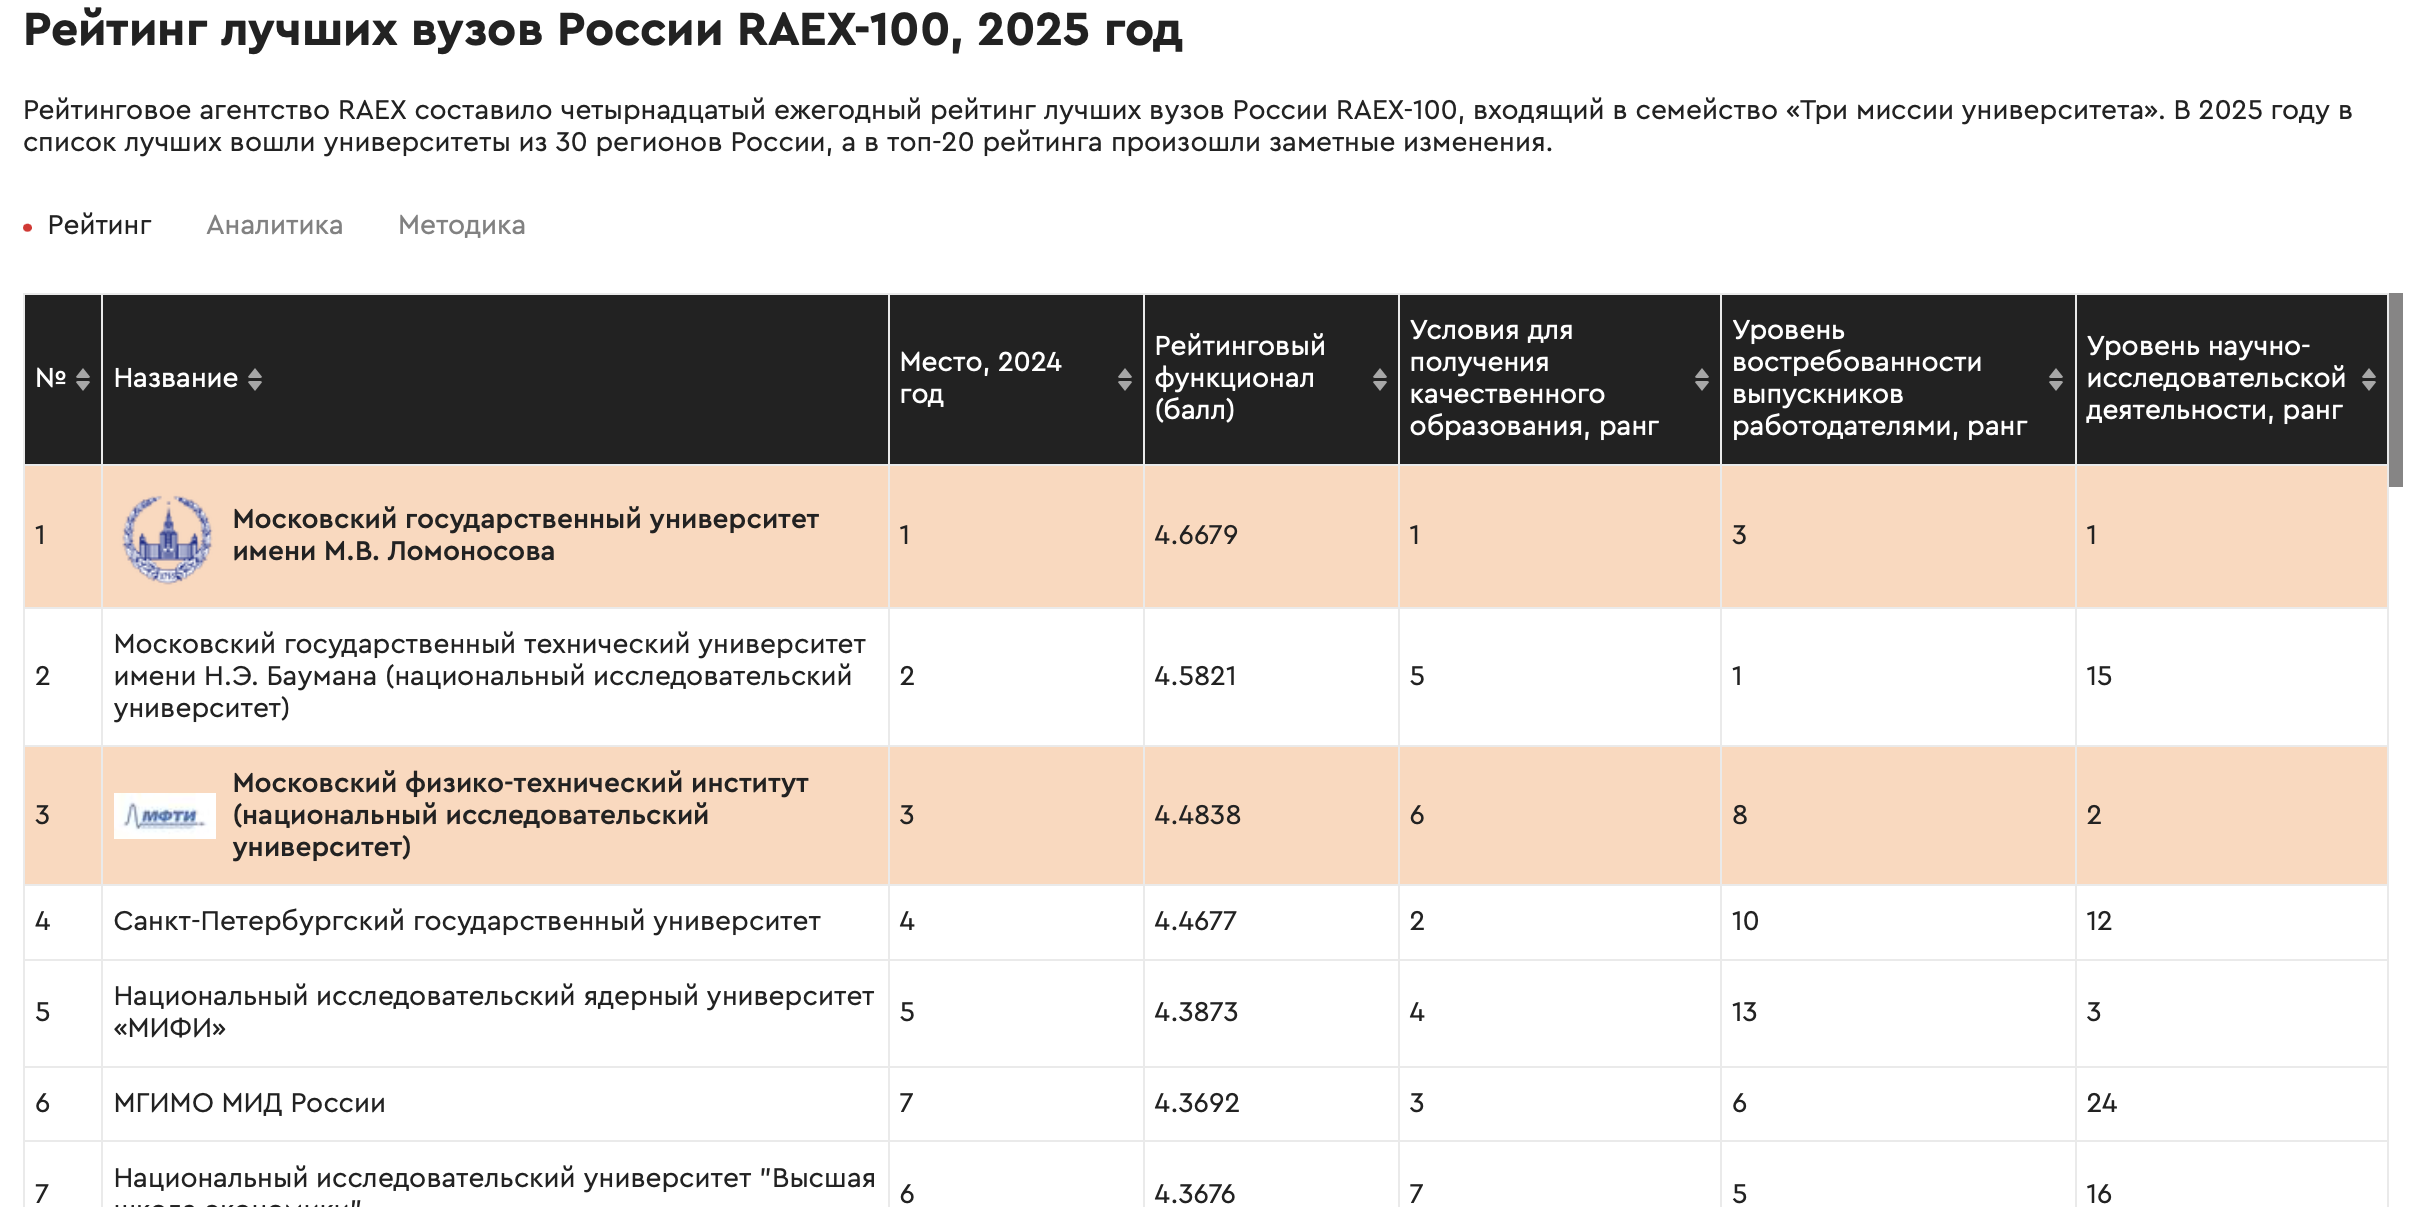Image resolution: width=2432 pixels, height=1207 pixels.
Task: Click employer demand rank 13 in МИФИ row
Action: click(x=1745, y=1012)
